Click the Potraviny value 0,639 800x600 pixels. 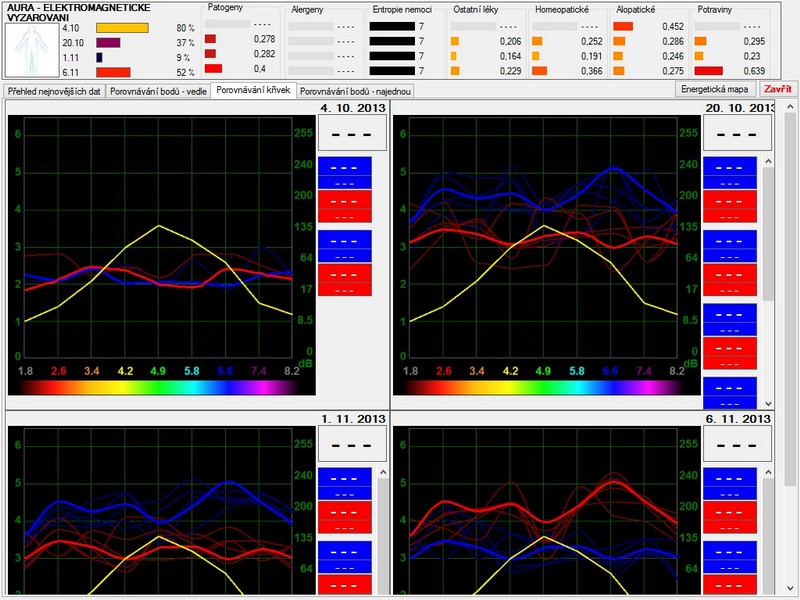pyautogui.click(x=754, y=71)
